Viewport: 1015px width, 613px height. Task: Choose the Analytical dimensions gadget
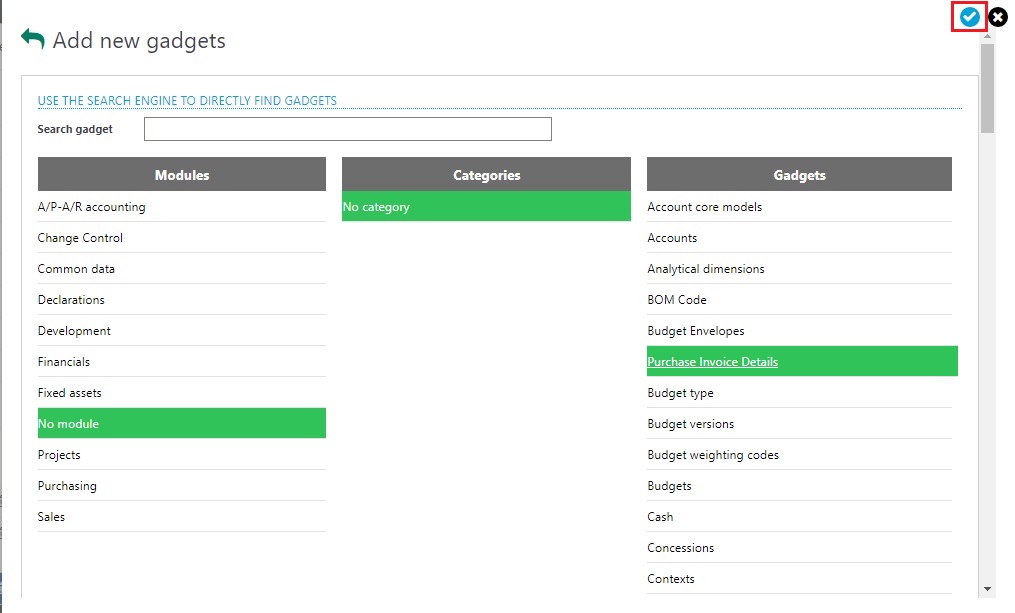(705, 269)
